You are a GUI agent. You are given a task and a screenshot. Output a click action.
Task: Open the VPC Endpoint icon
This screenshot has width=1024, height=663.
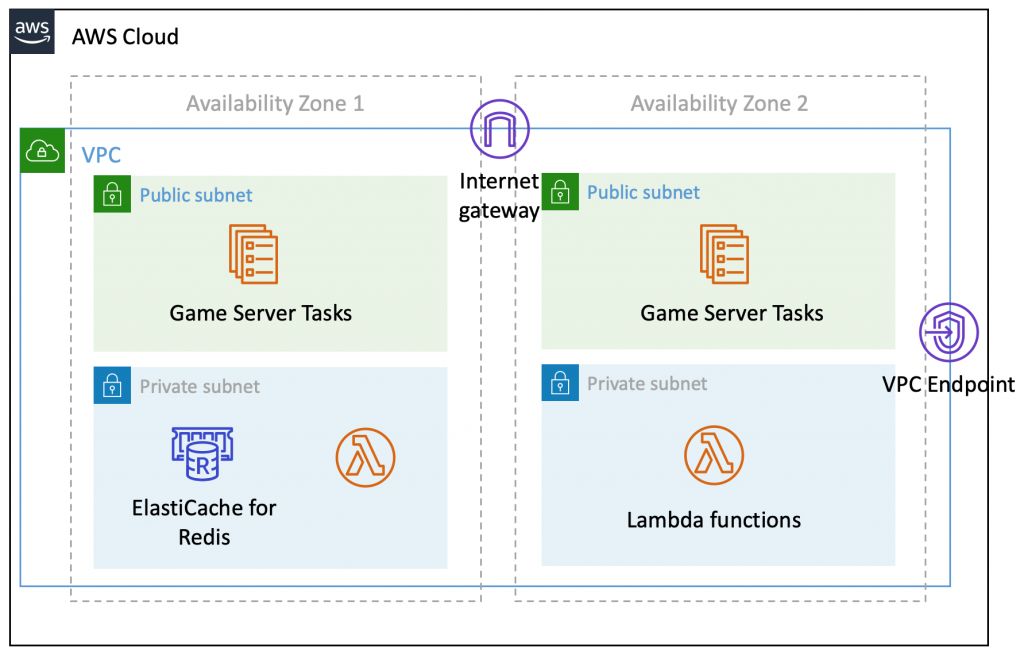pos(948,333)
